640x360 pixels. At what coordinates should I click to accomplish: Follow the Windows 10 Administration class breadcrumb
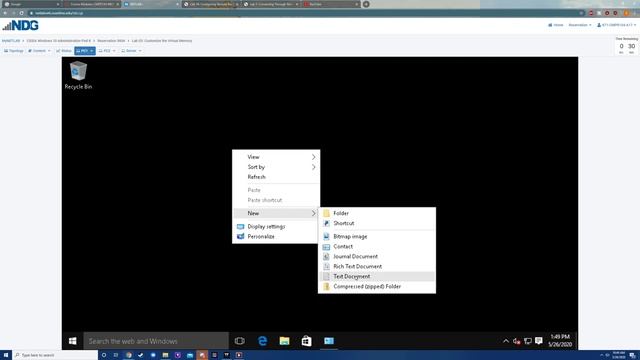(x=59, y=41)
